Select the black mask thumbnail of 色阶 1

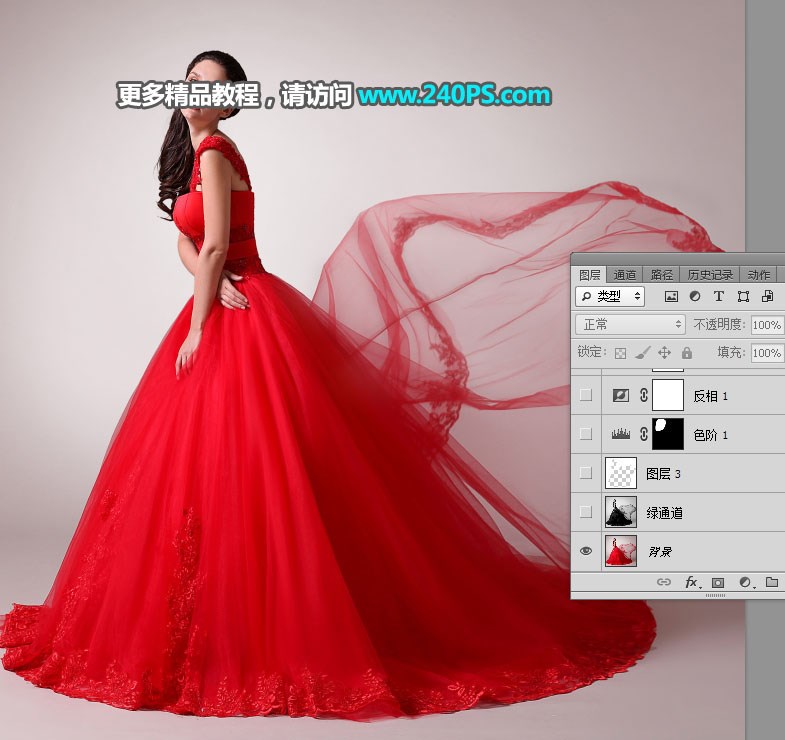coord(668,434)
